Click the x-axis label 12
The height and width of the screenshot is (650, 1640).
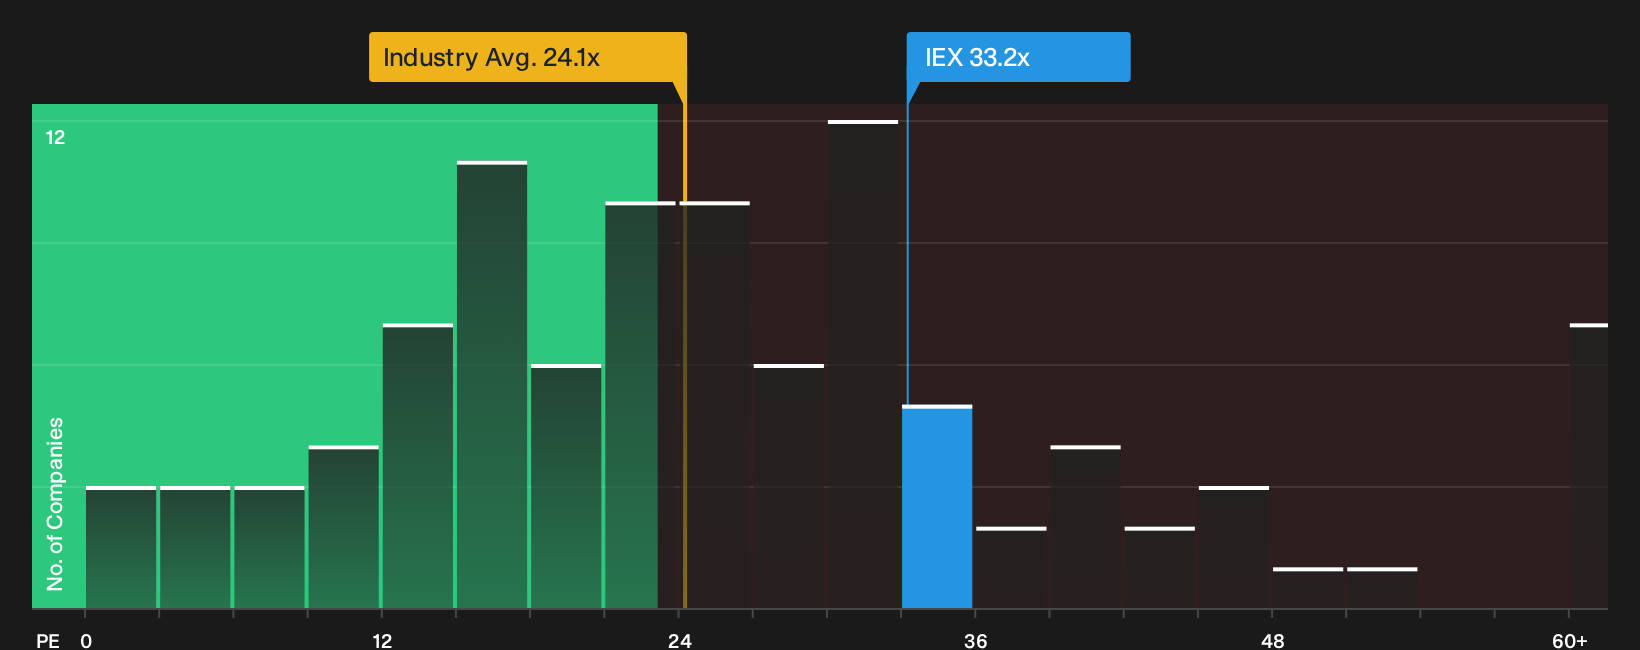pyautogui.click(x=382, y=640)
